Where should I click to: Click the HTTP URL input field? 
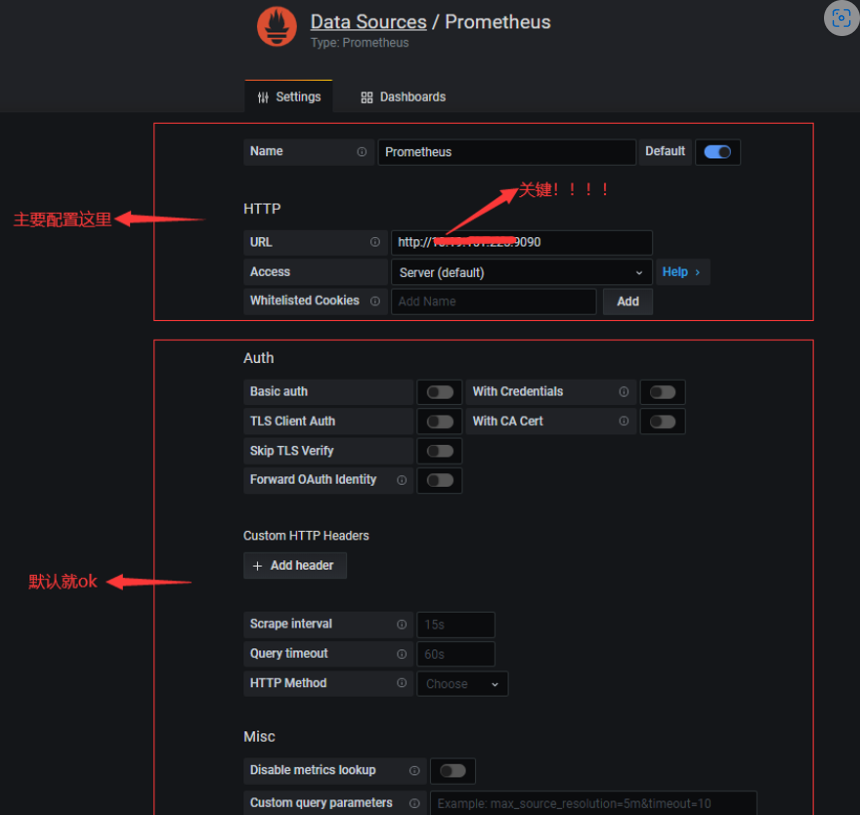point(522,242)
